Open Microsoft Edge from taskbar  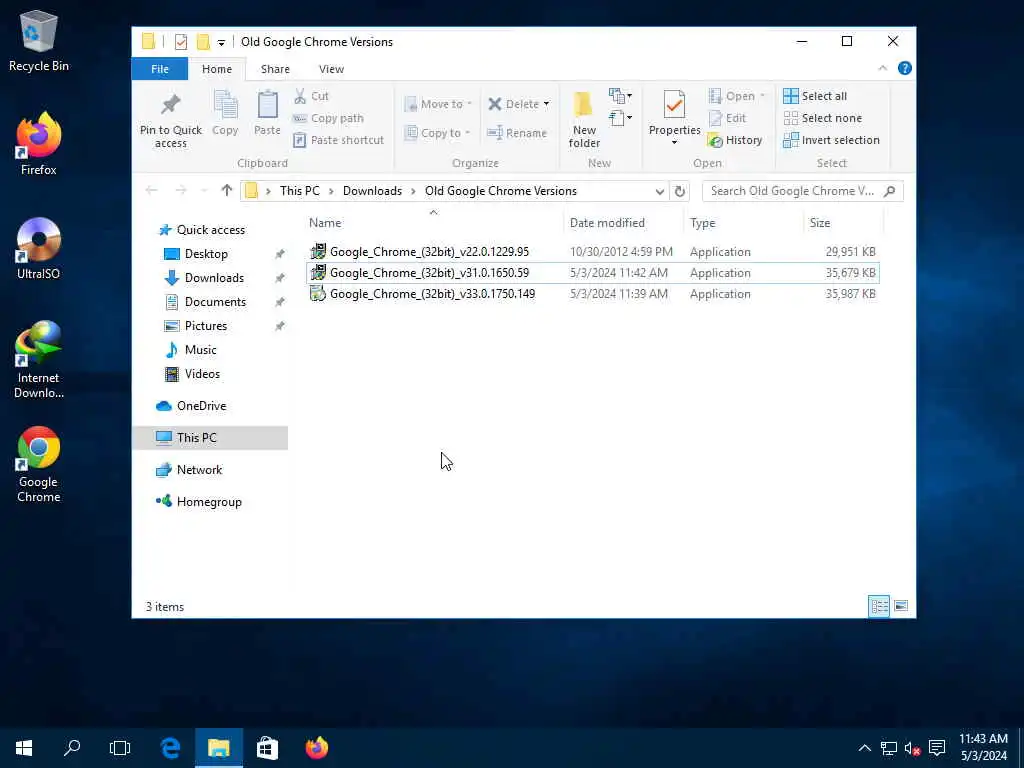click(x=170, y=748)
